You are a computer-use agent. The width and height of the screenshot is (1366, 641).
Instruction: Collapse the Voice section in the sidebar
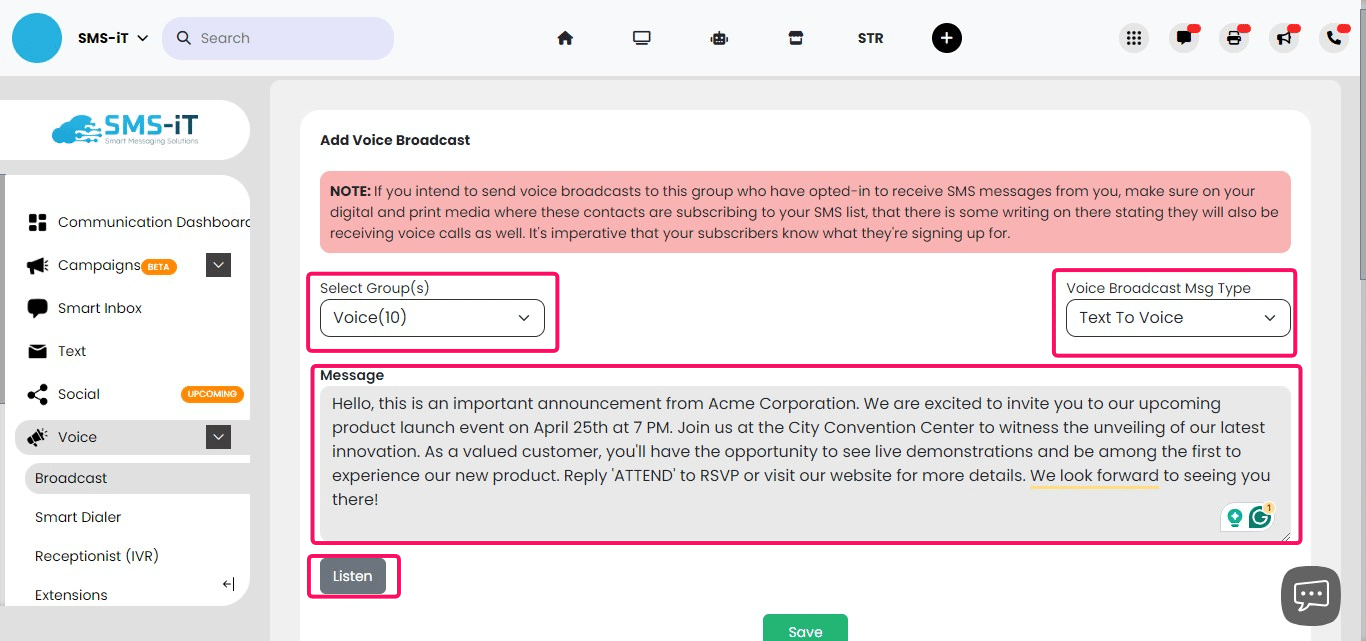[x=217, y=437]
